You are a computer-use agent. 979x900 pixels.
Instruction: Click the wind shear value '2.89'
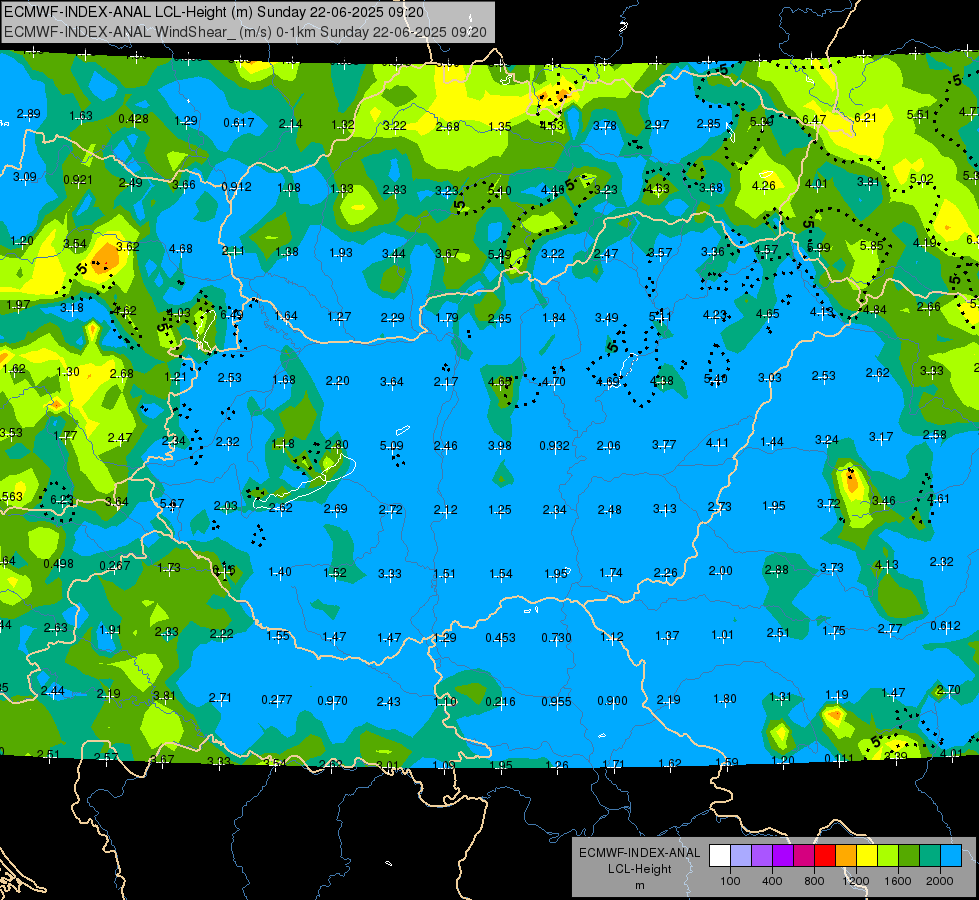(x=29, y=114)
